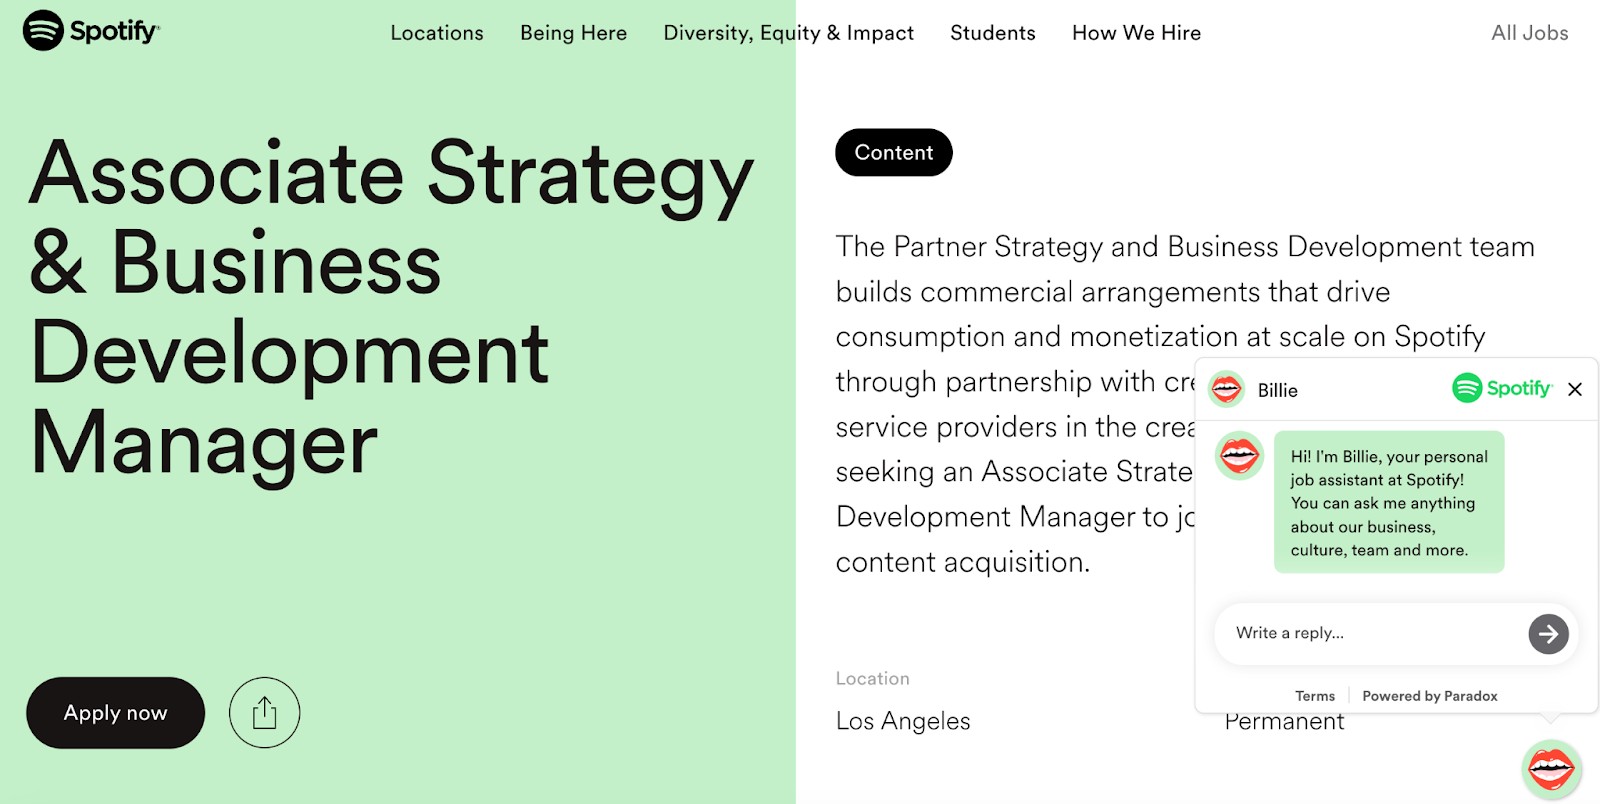Go to the Being Here page
Viewport: 1600px width, 804px height.
573,33
